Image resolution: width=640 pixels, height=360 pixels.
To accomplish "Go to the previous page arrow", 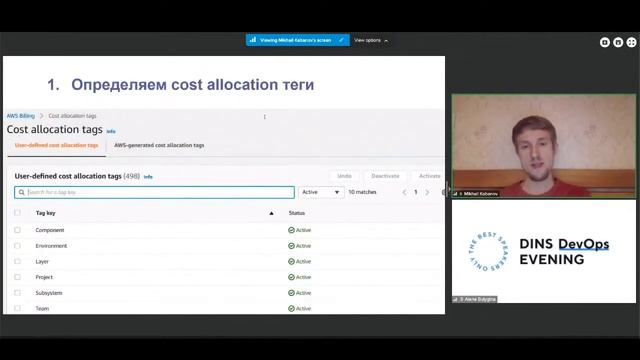I will coord(404,192).
